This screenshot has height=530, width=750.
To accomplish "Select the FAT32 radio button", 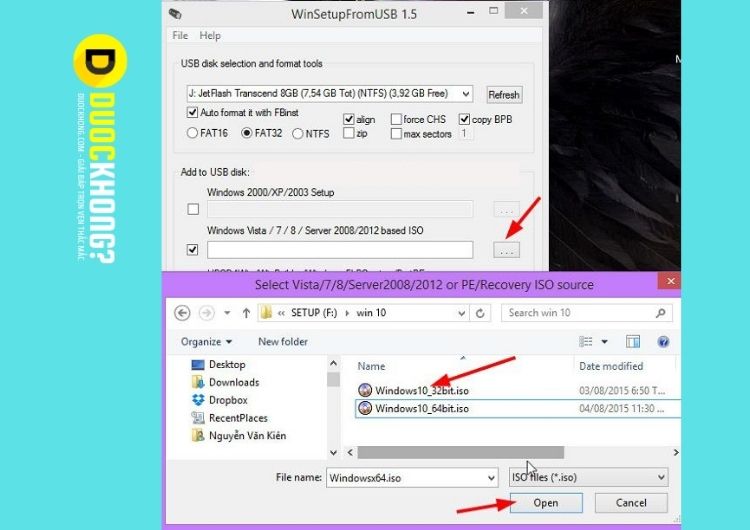I will pos(247,133).
